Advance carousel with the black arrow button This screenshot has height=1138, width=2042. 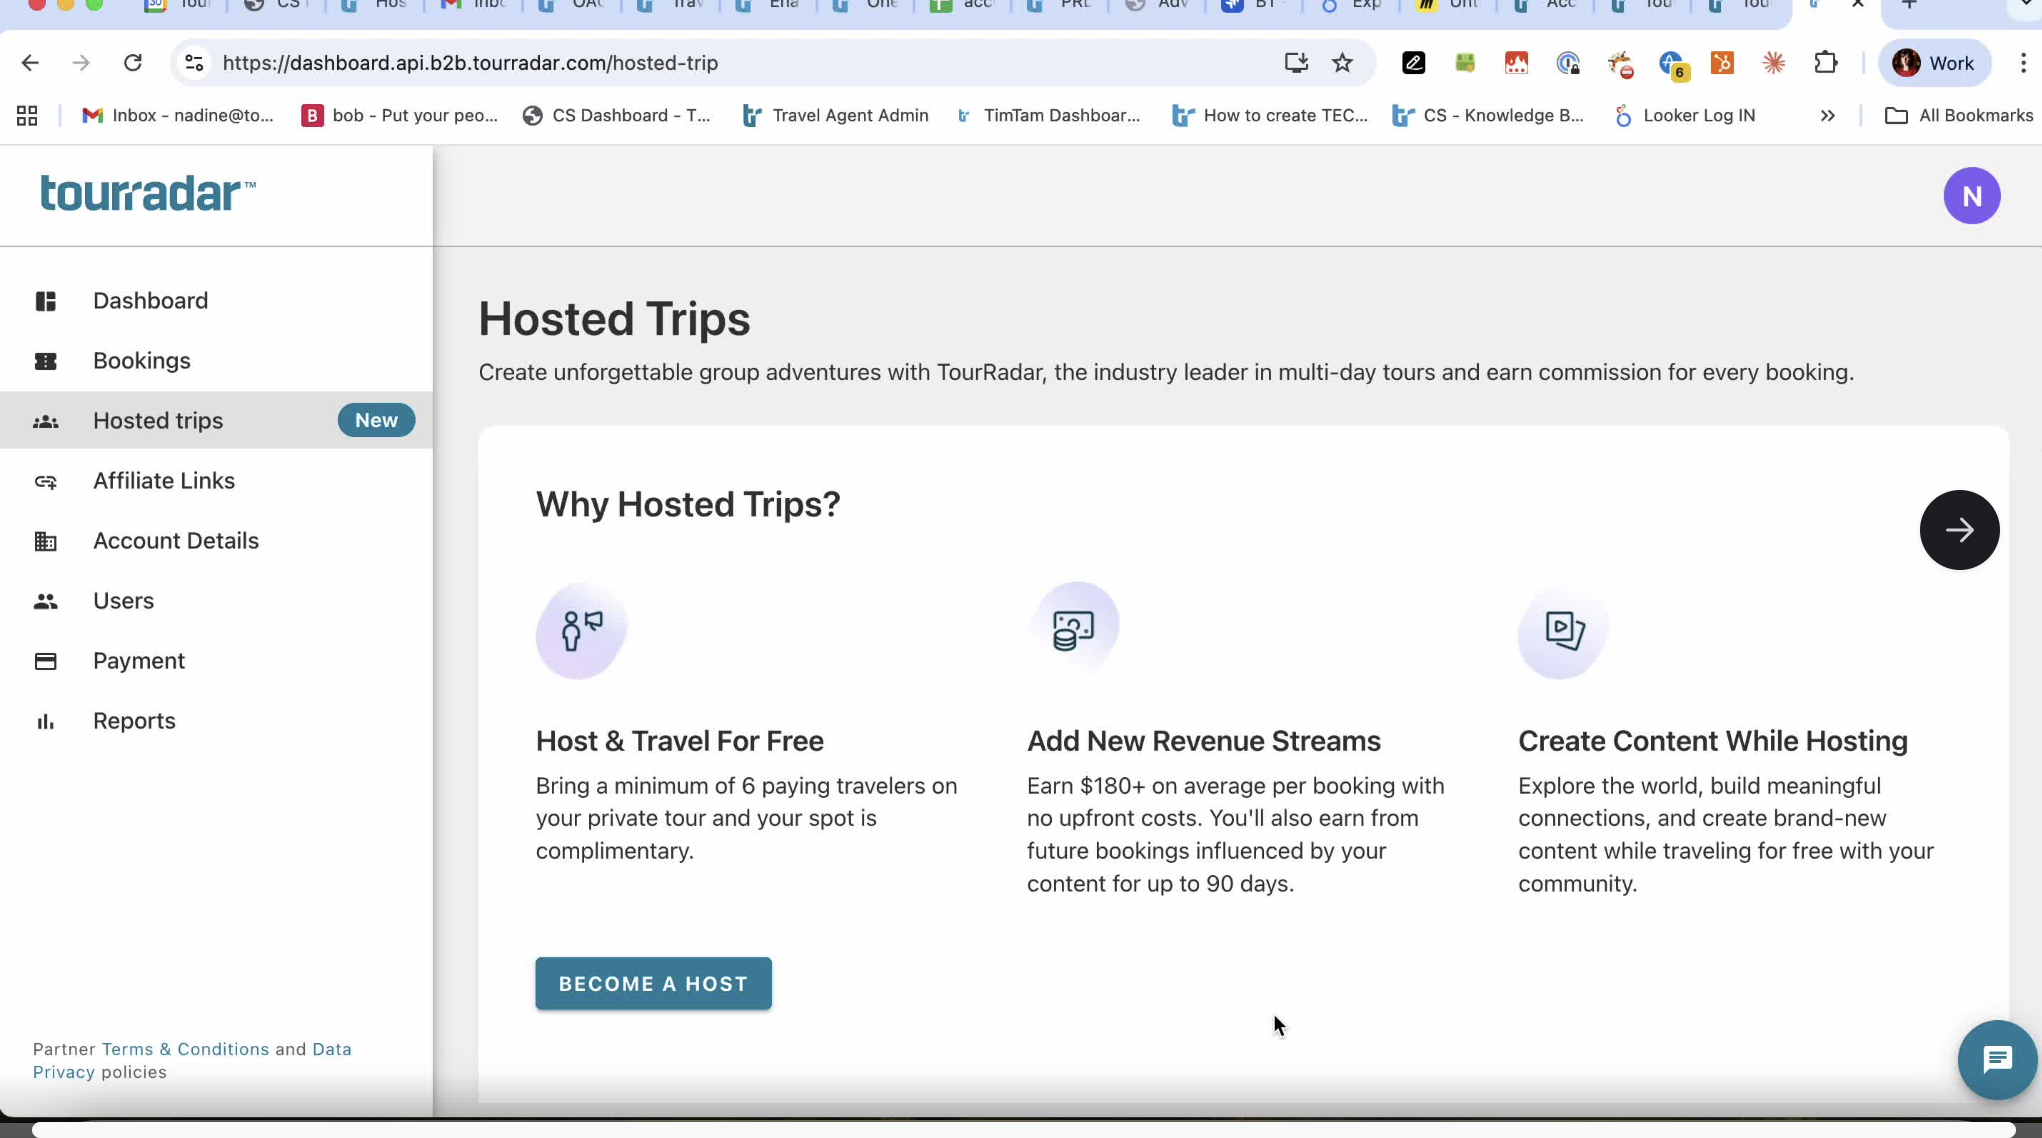(1959, 530)
